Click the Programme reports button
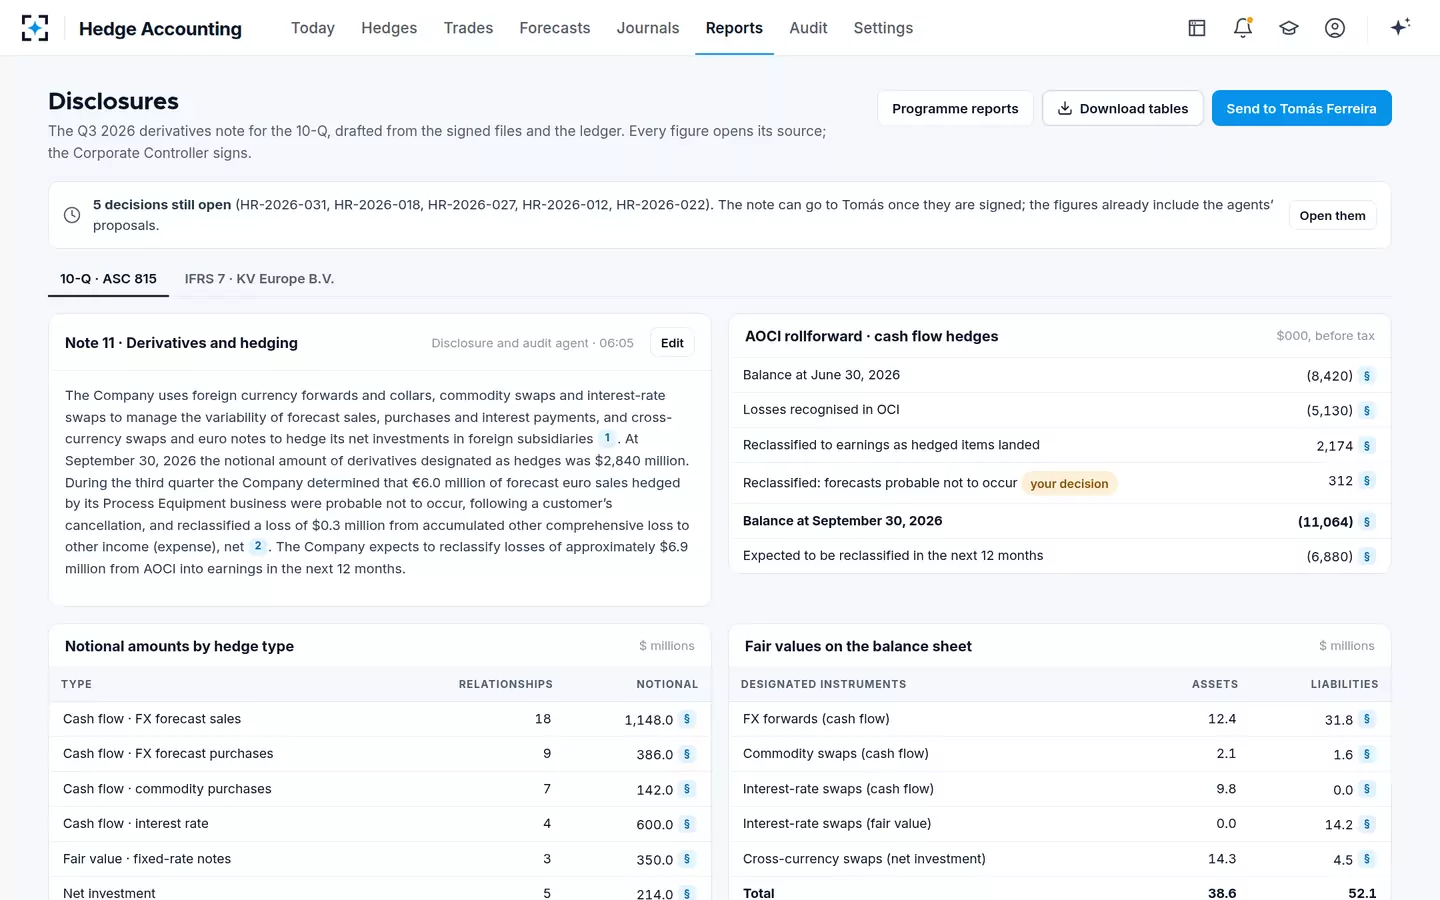This screenshot has height=900, width=1440. [x=955, y=108]
